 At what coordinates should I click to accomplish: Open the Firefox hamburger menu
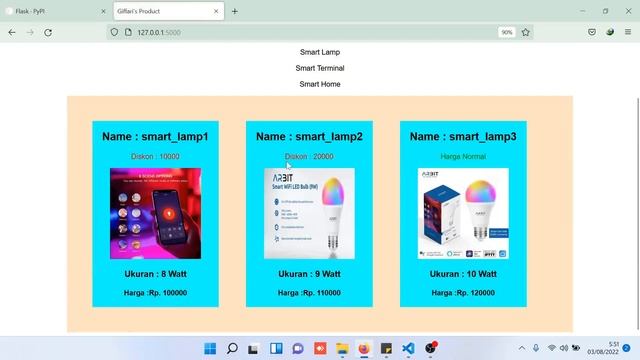click(628, 32)
